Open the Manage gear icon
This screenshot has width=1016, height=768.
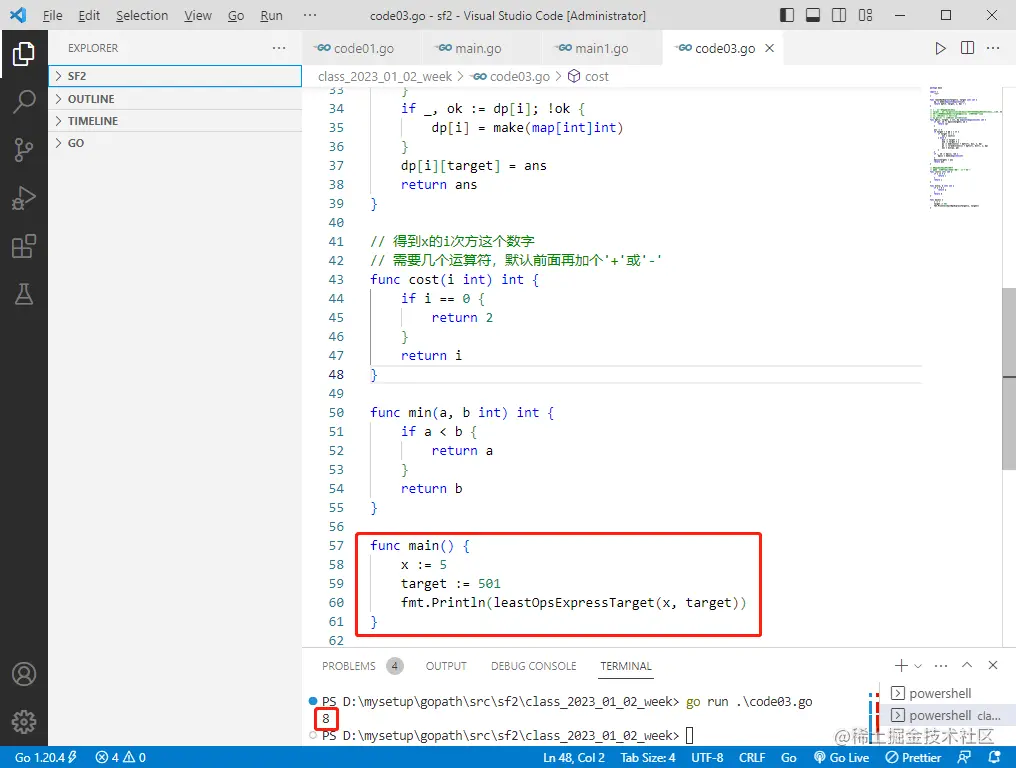[x=23, y=721]
